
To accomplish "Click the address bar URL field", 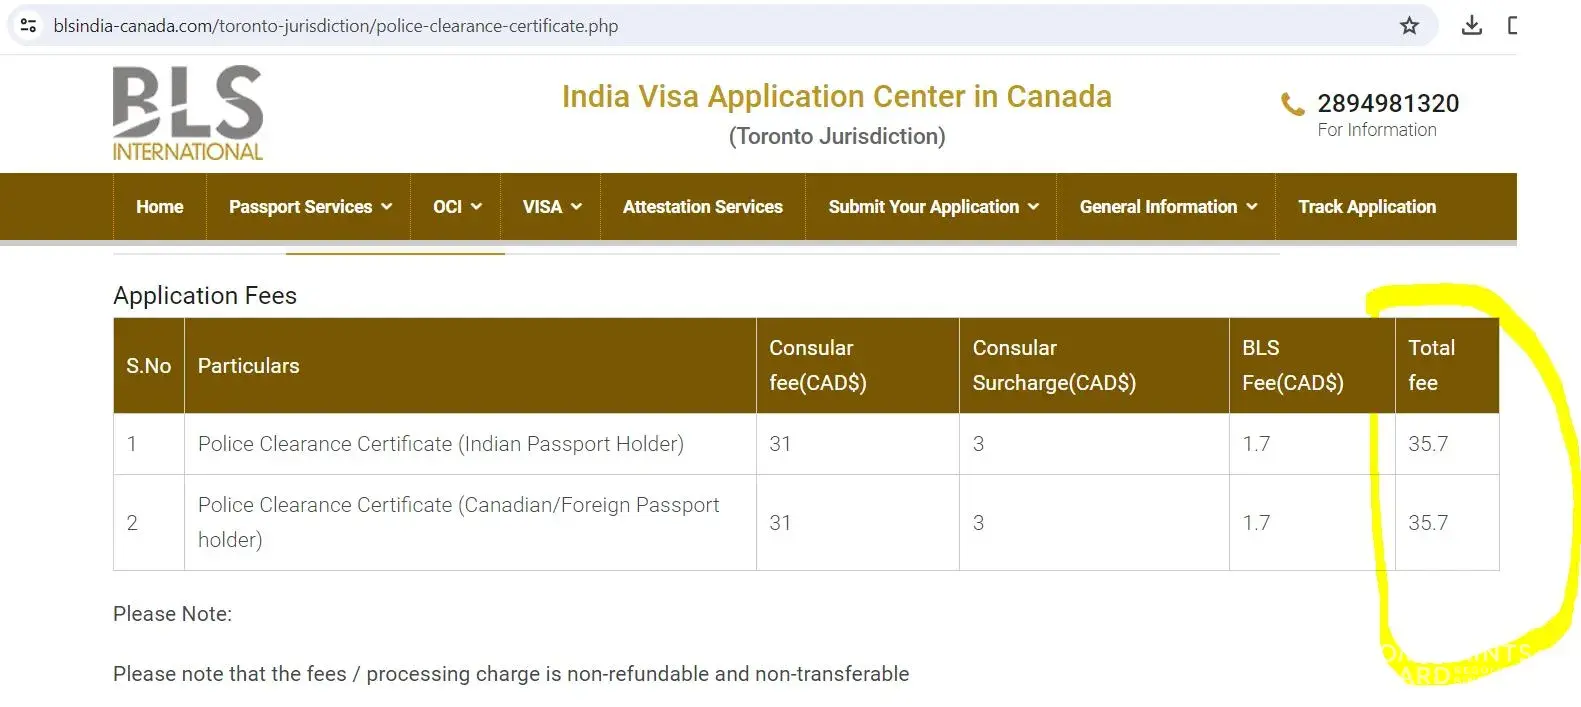I will (336, 26).
